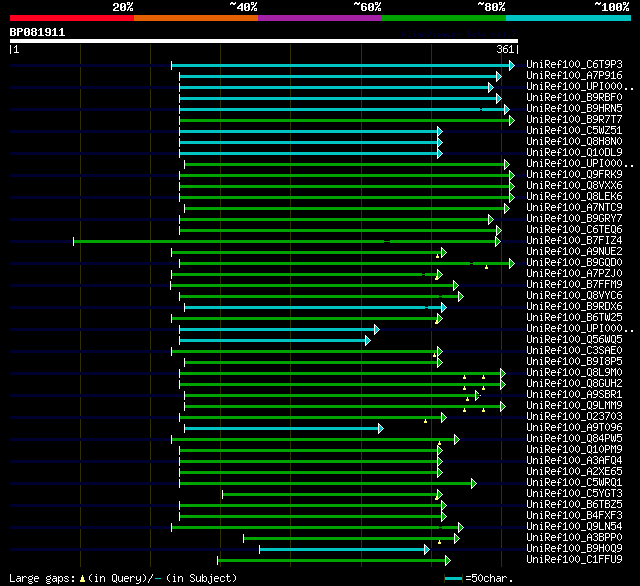Click the UniRef100_A9SBR1 label
640x586 pixels.
tap(574, 395)
